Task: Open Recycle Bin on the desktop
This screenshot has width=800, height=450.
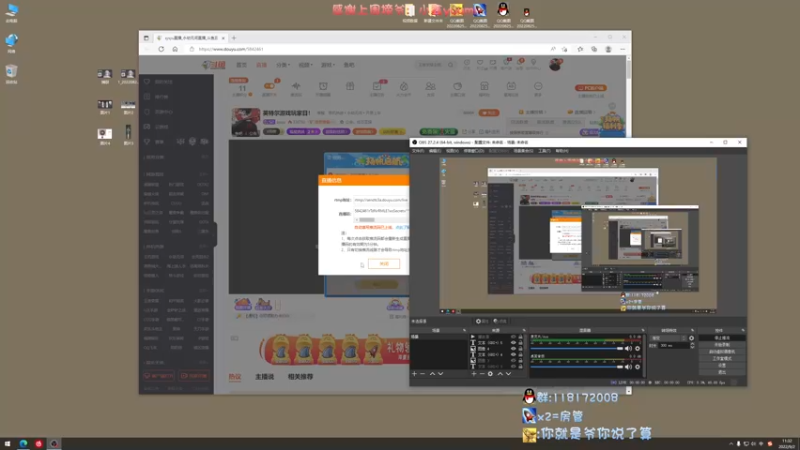Action: click(x=11, y=73)
